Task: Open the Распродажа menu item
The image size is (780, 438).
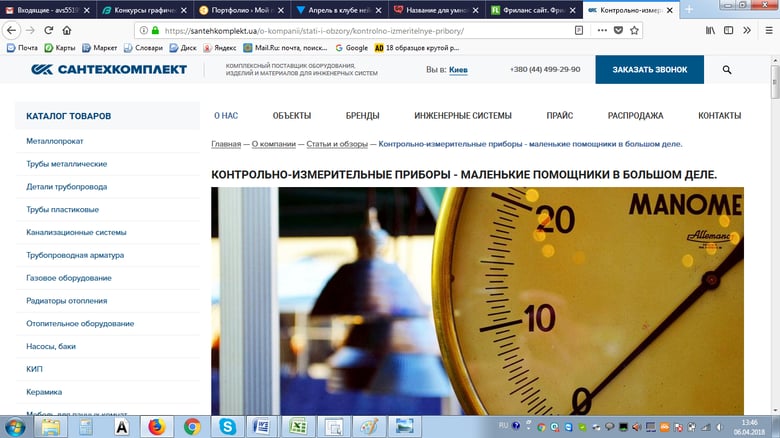Action: [x=635, y=115]
